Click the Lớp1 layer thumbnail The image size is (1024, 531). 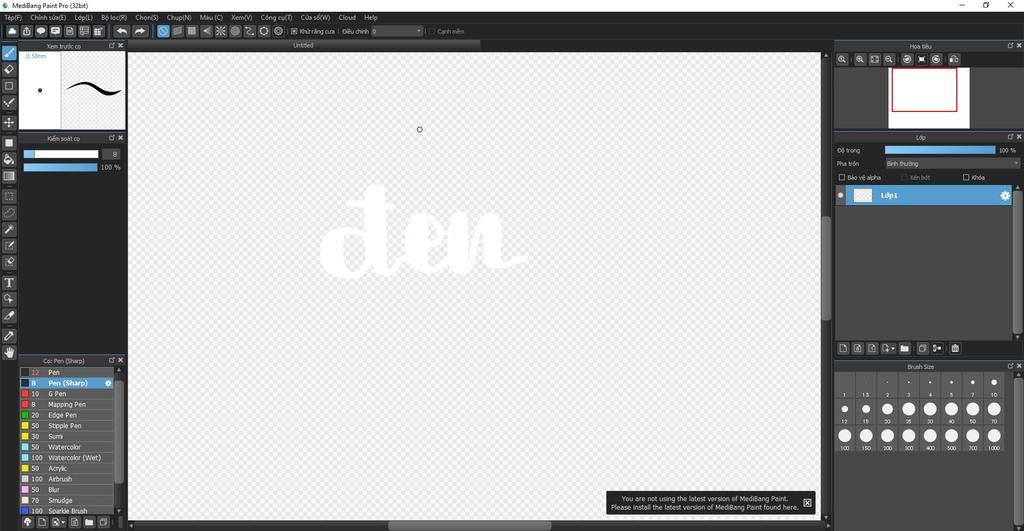click(863, 195)
